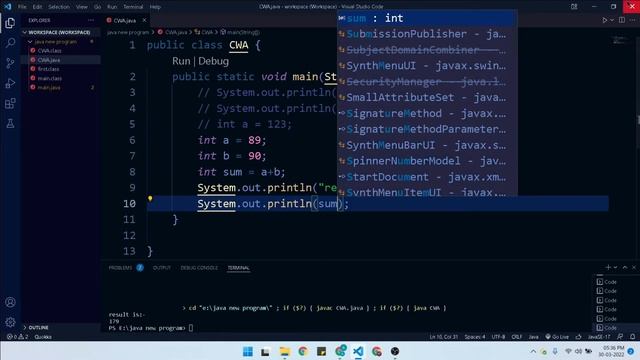Image resolution: width=640 pixels, height=360 pixels.
Task: Close the CWA.java editor tab
Action: coord(144,20)
